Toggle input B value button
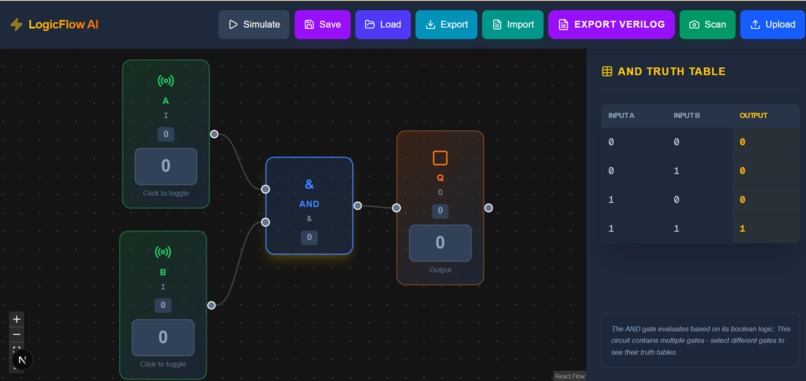The width and height of the screenshot is (806, 381). point(163,337)
